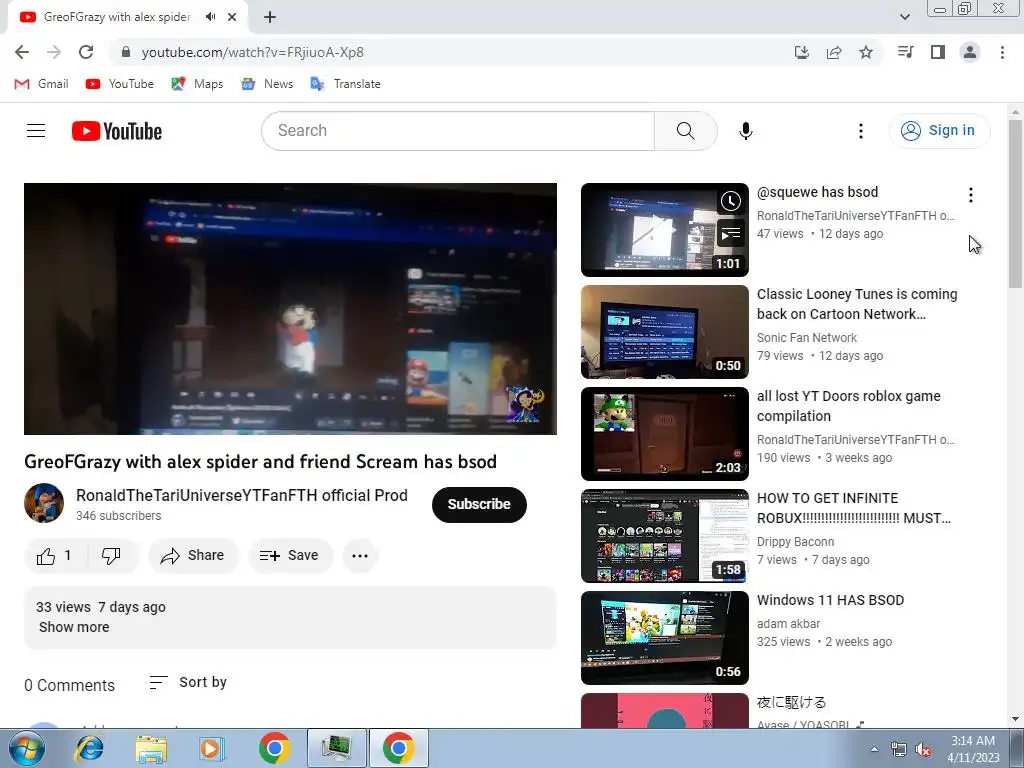Open '夜に駆ける' video title
The height and width of the screenshot is (768, 1024).
click(x=791, y=702)
